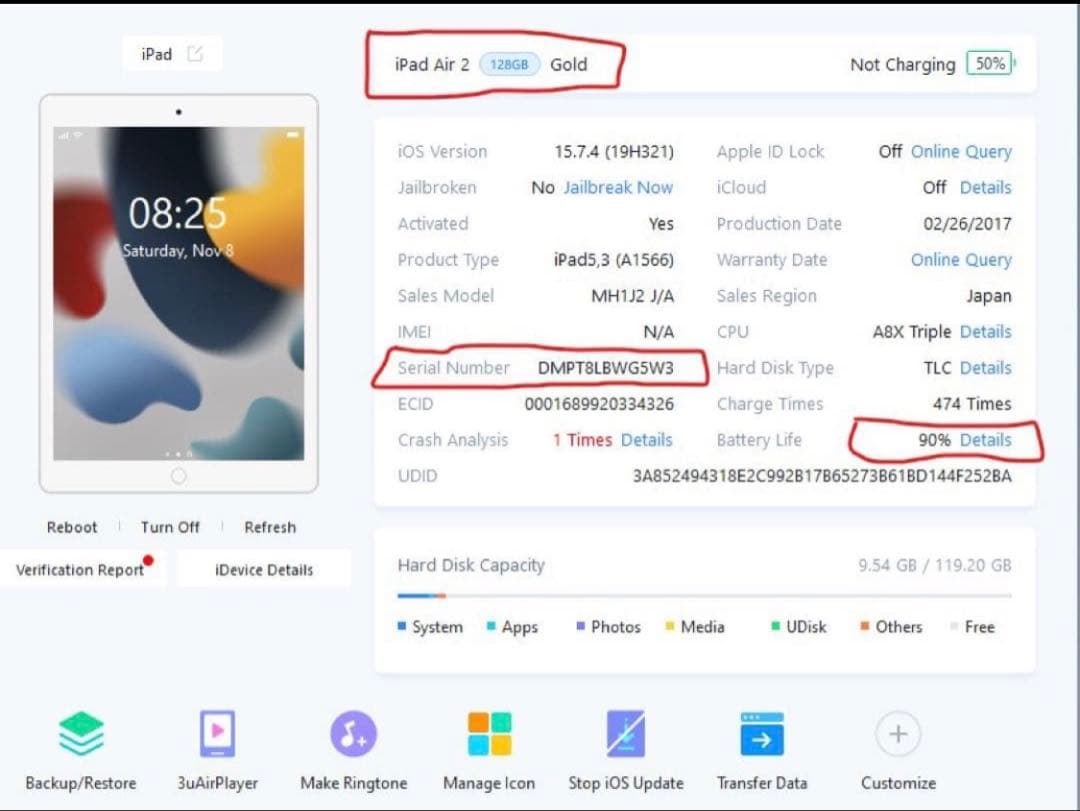
Task: Open the Make Ringtone tool
Action: click(x=353, y=735)
